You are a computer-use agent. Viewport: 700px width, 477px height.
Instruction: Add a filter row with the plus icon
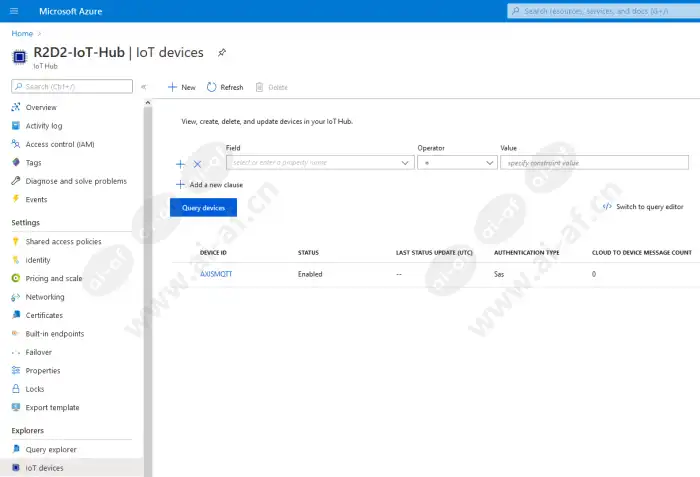180,164
